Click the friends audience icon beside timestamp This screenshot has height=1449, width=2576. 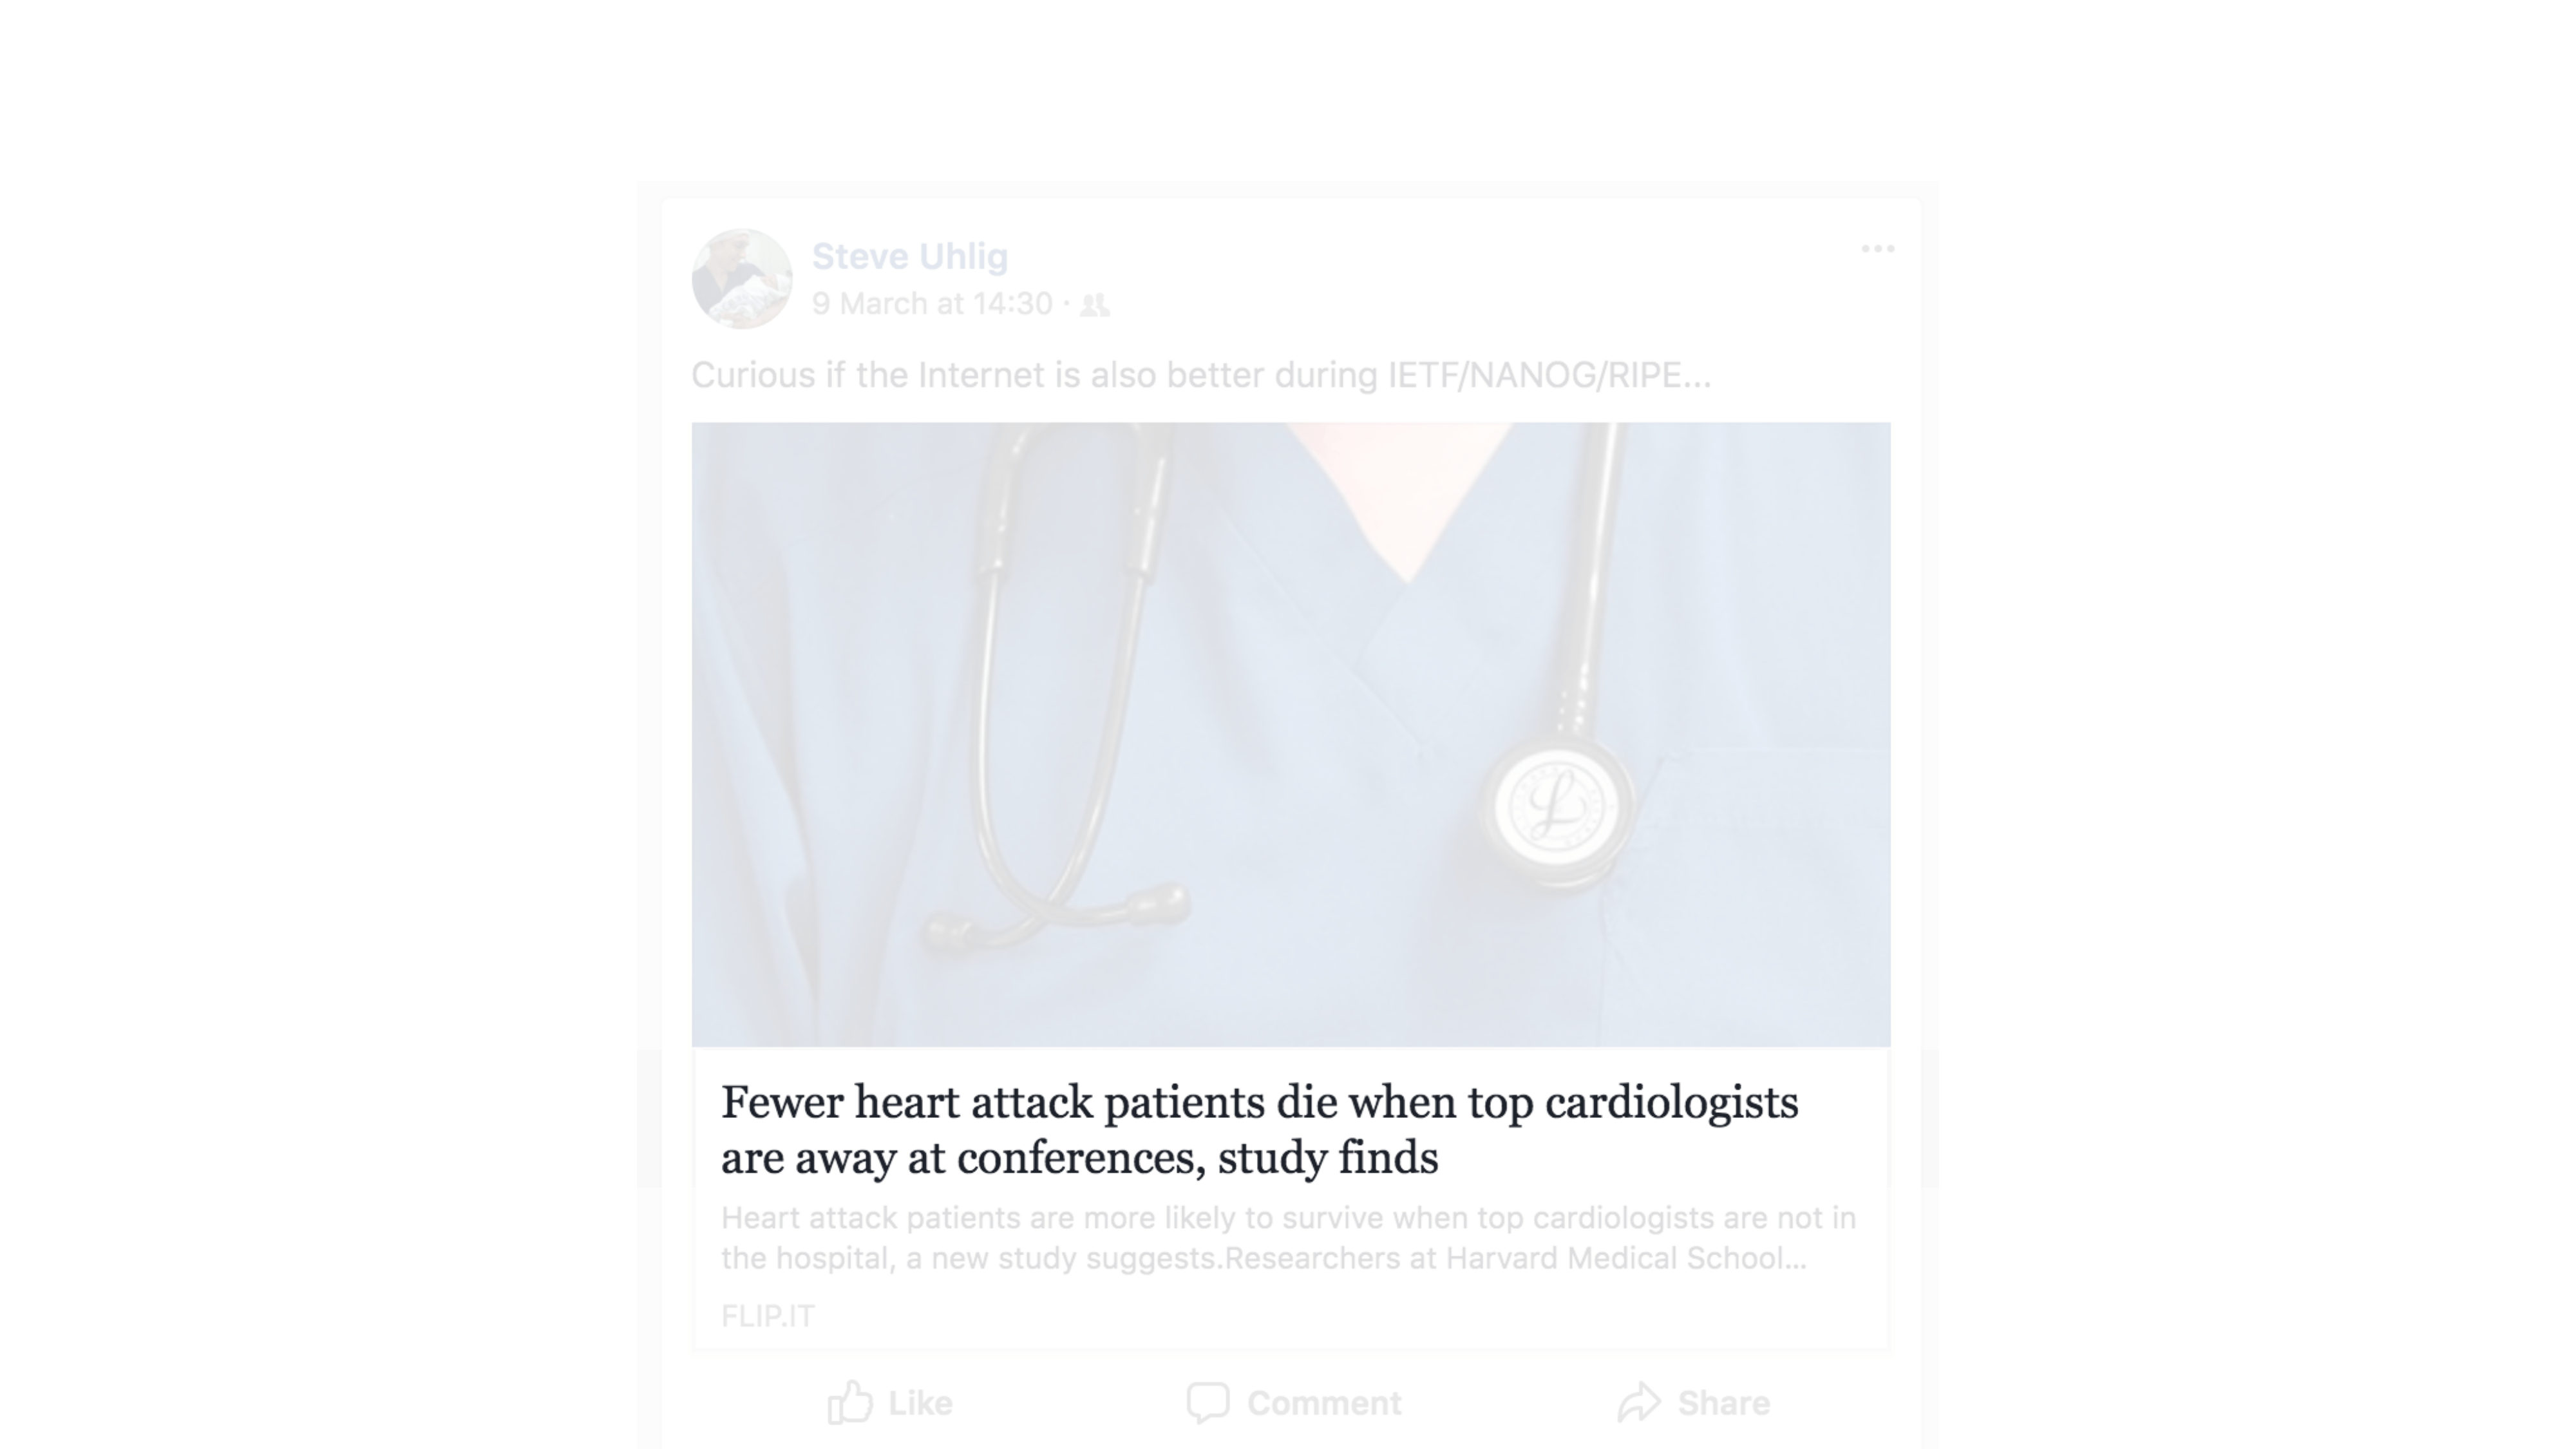[1095, 305]
